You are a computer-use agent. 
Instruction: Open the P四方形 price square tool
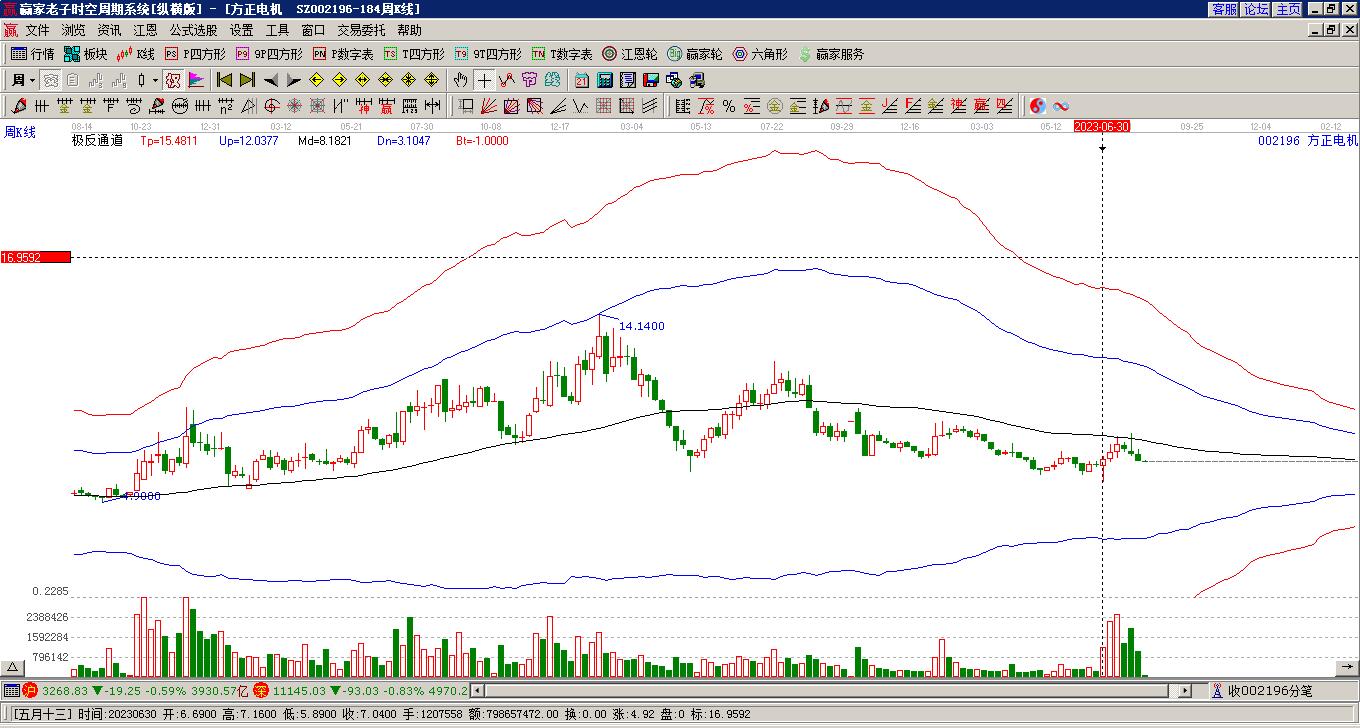pos(195,54)
